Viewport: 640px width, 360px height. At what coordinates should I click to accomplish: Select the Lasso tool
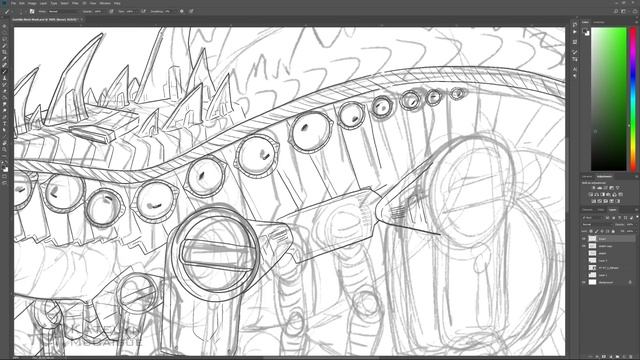4,39
